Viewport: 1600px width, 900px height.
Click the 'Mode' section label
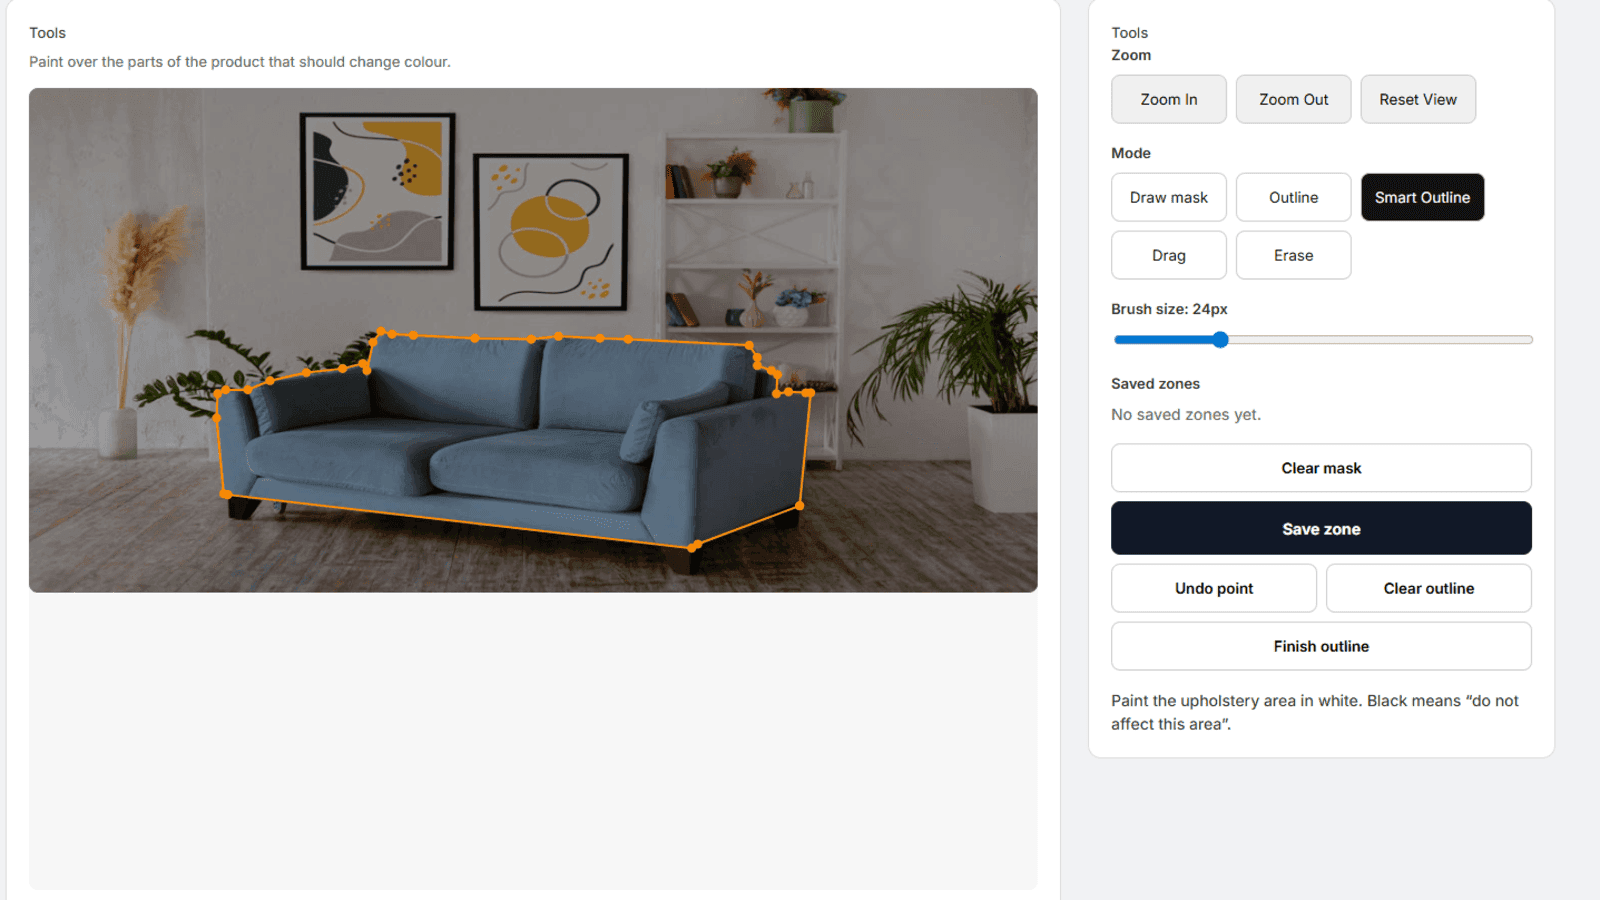(1130, 153)
